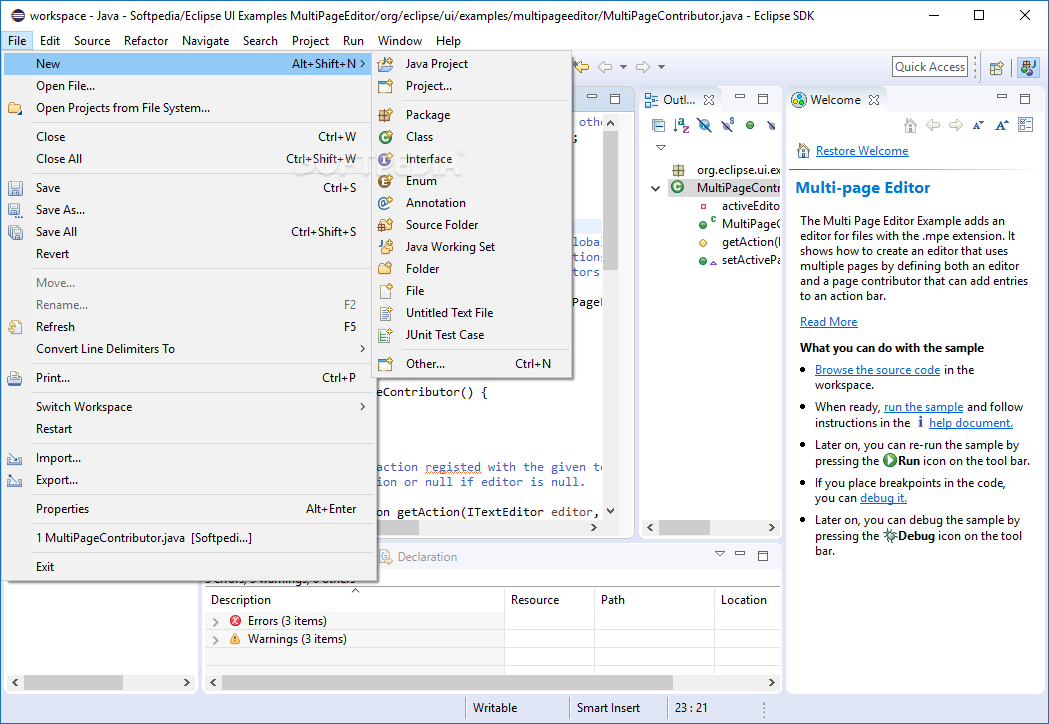Screen dimensions: 1049x724
Task: Open forward history dropdown arrow in toolbar
Action: (x=661, y=67)
